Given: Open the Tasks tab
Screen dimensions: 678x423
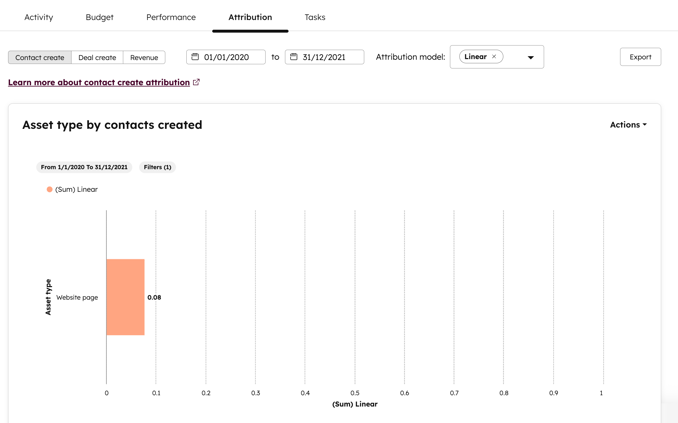Looking at the screenshot, I should 315,17.
